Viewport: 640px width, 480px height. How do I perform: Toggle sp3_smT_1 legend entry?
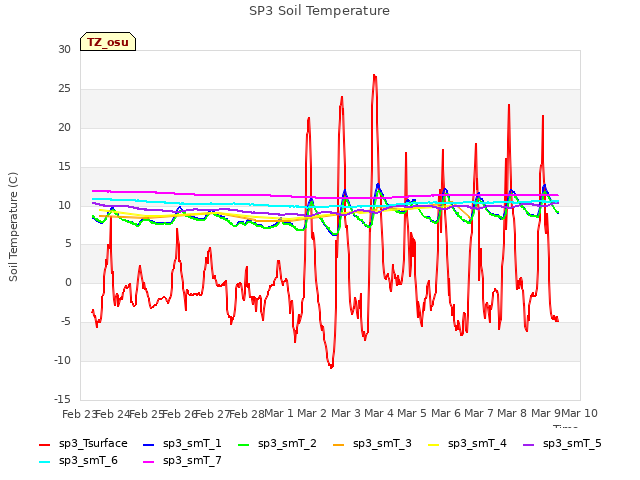[x=182, y=443]
